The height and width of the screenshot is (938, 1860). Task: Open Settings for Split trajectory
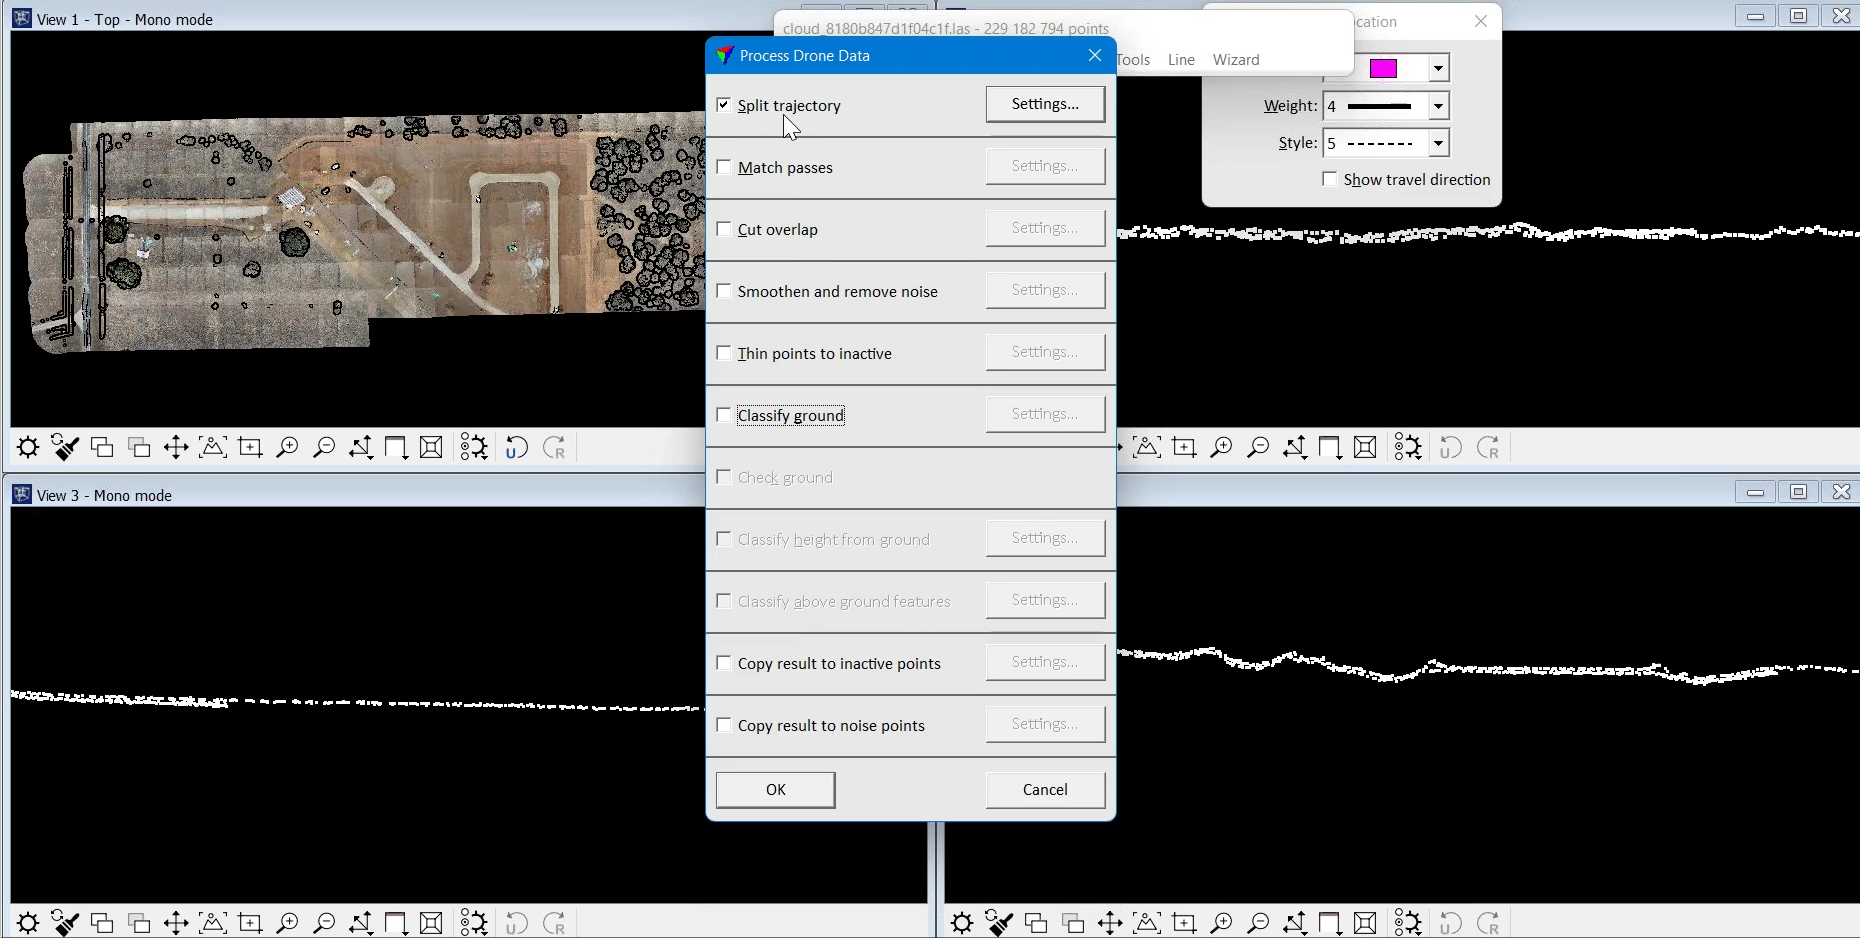pyautogui.click(x=1045, y=104)
